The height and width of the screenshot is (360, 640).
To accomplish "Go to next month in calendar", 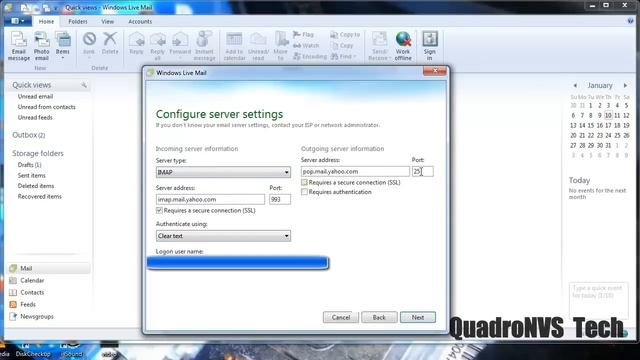I will 625,86.
